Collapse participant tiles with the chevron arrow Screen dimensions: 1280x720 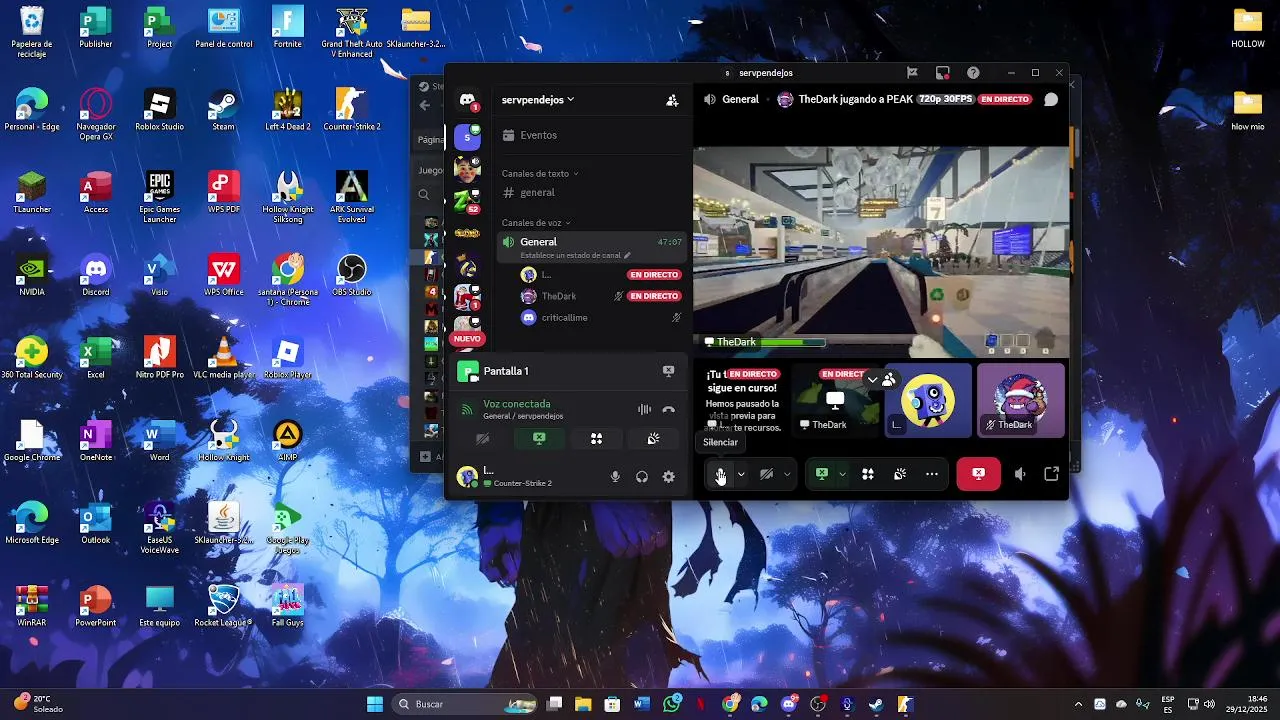tap(873, 380)
